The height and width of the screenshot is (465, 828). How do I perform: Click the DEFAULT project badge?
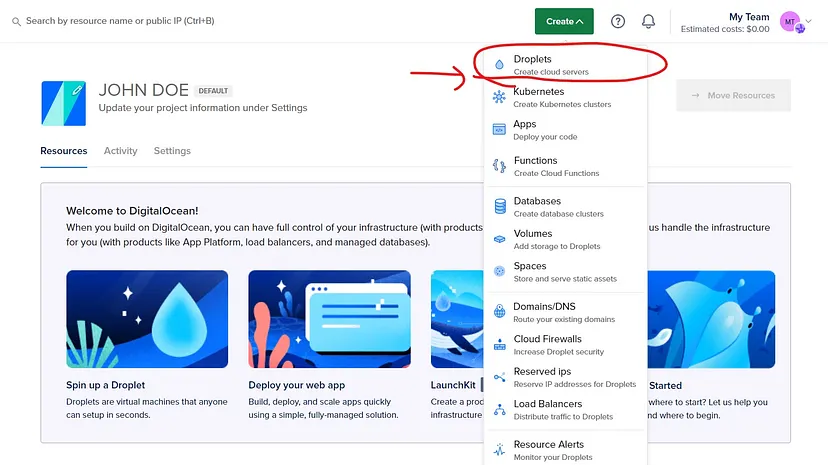(x=213, y=91)
